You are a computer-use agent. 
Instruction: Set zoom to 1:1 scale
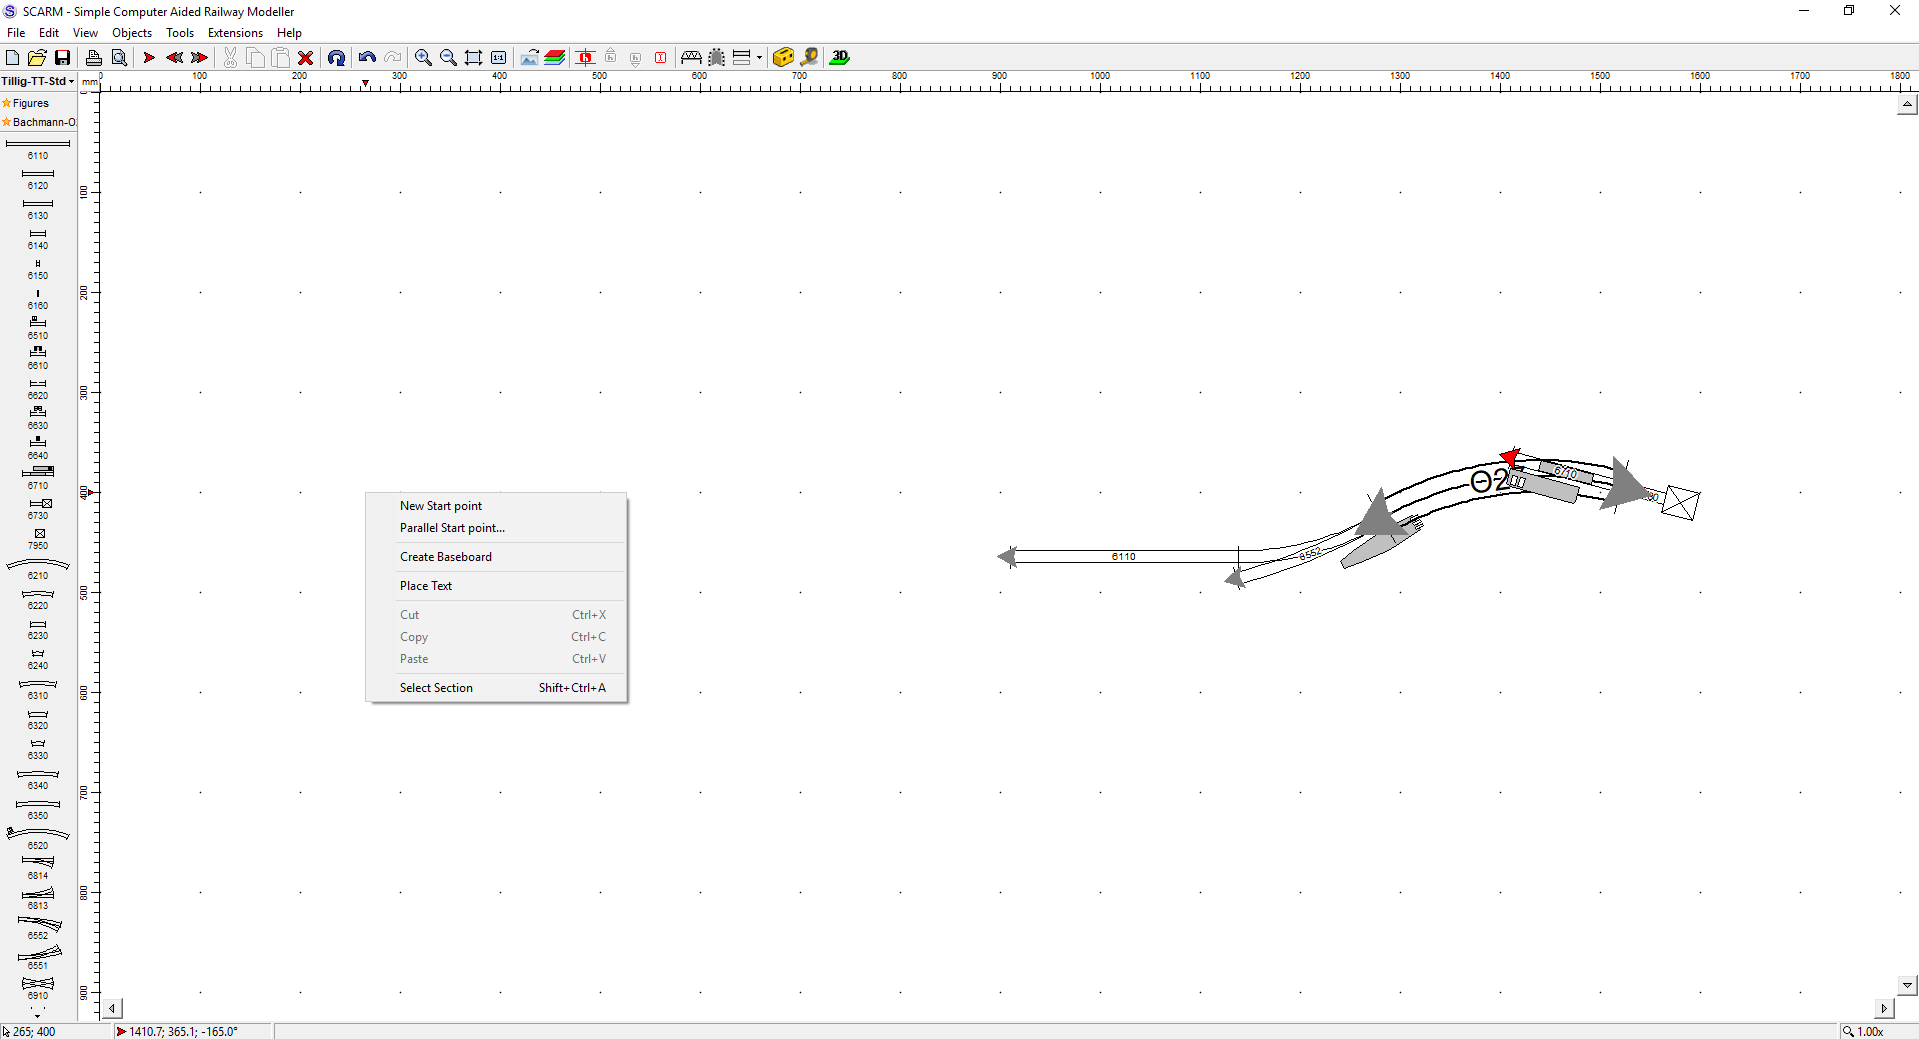click(498, 58)
